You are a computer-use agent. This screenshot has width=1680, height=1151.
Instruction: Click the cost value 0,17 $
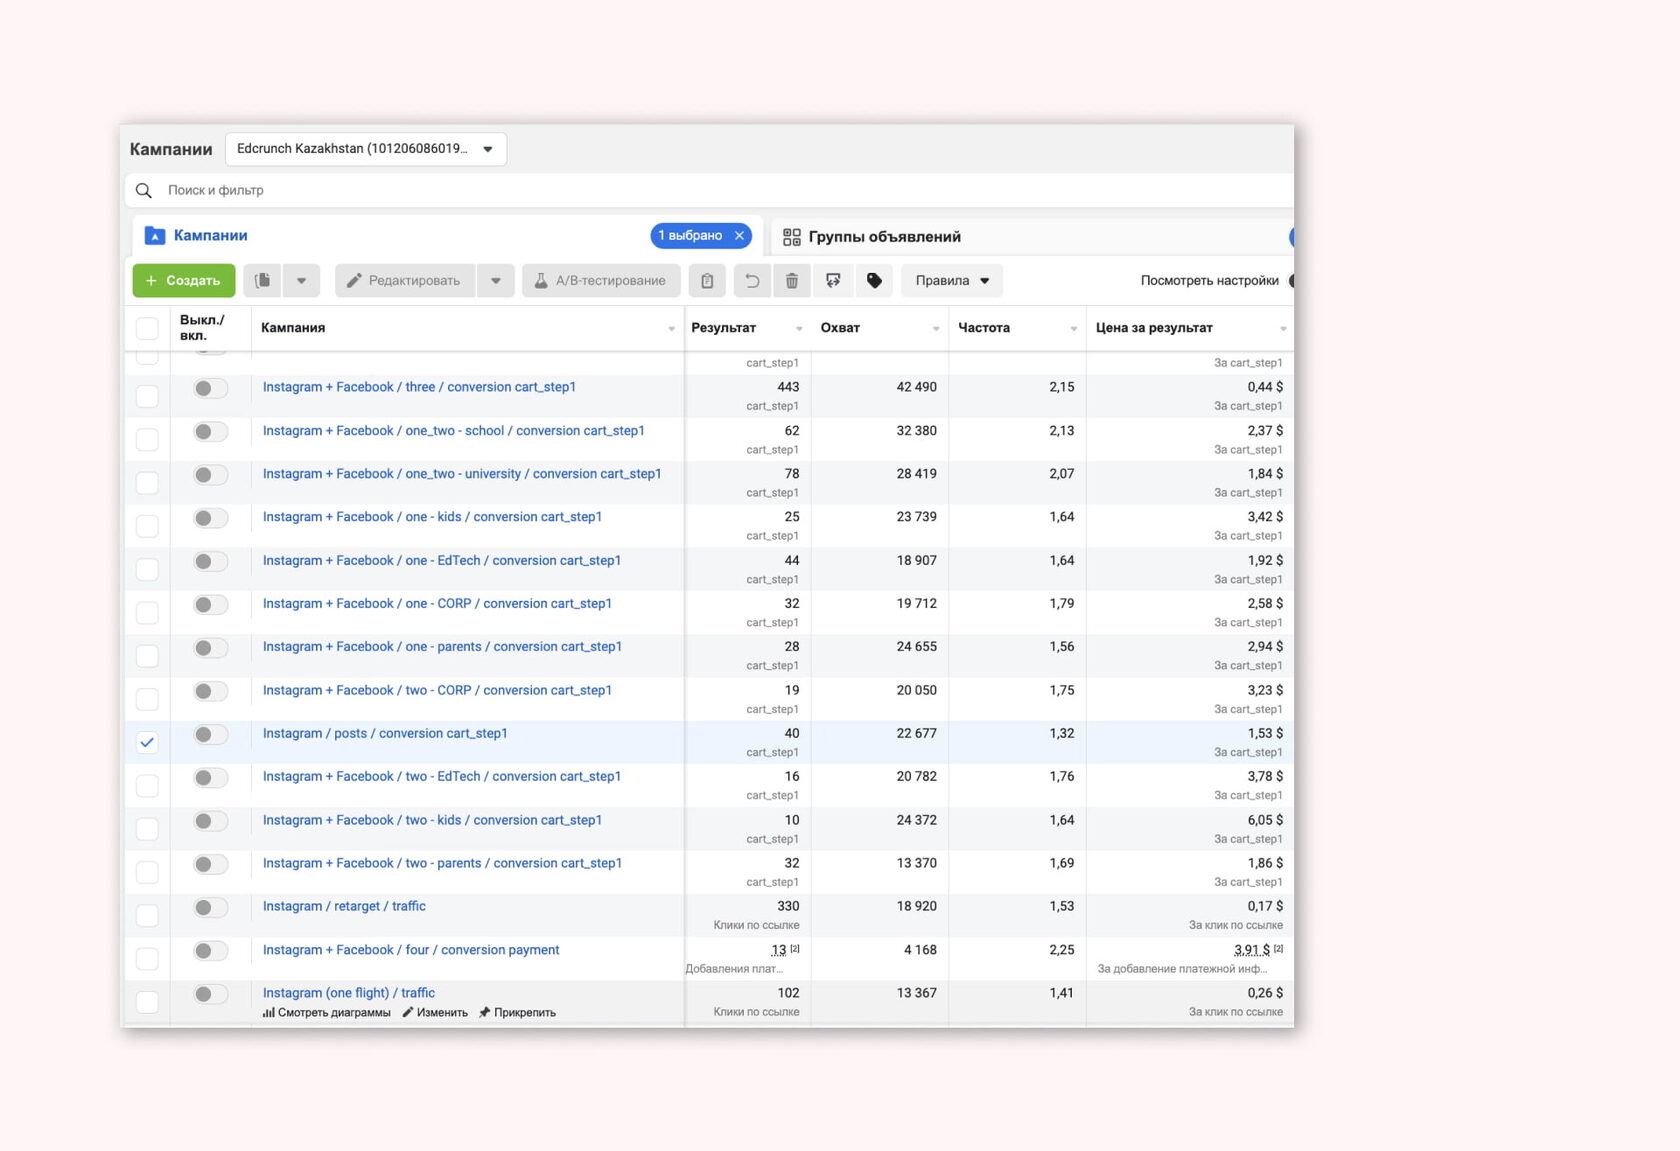point(1265,907)
